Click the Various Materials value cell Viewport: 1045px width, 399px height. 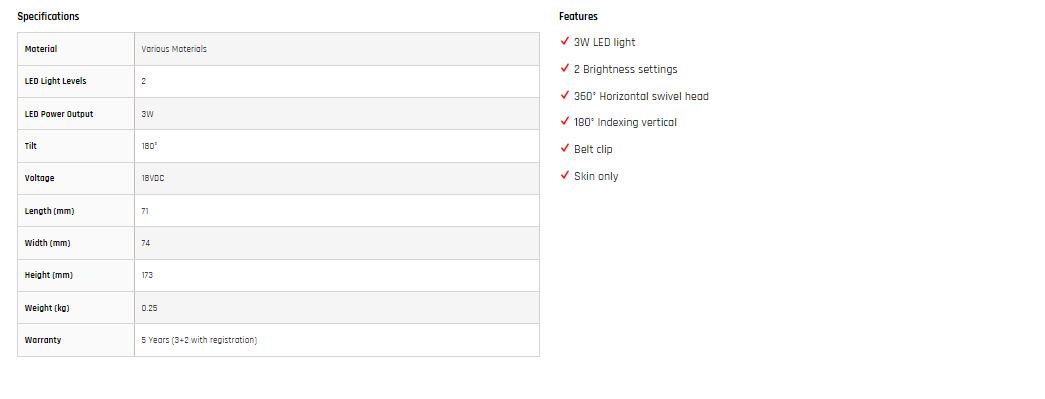point(337,49)
